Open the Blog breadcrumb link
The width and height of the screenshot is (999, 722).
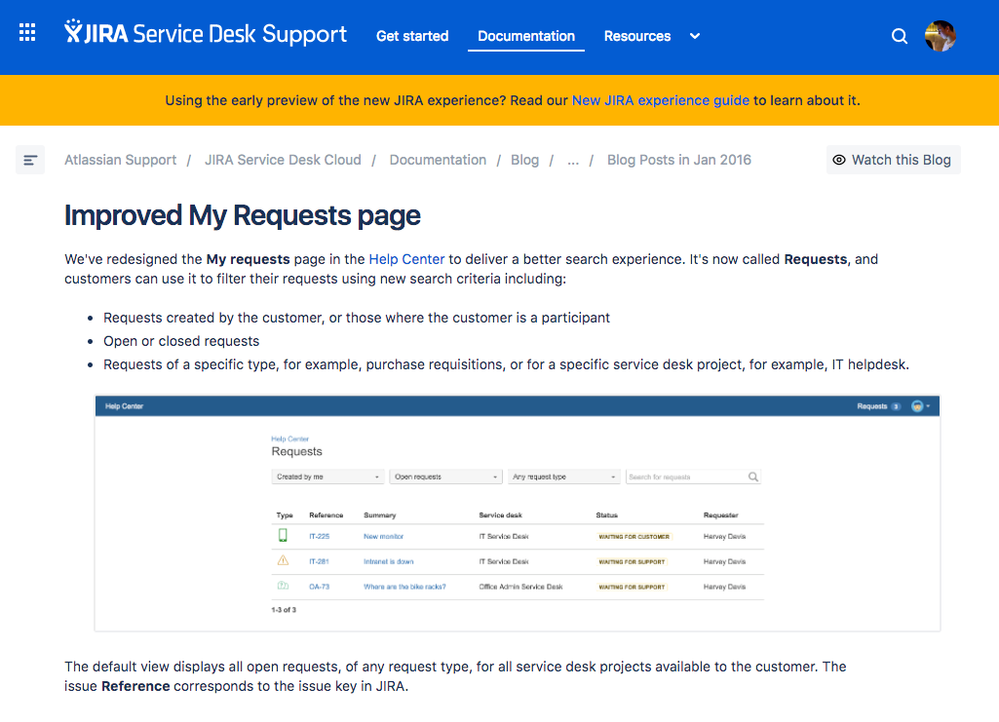pyautogui.click(x=525, y=160)
